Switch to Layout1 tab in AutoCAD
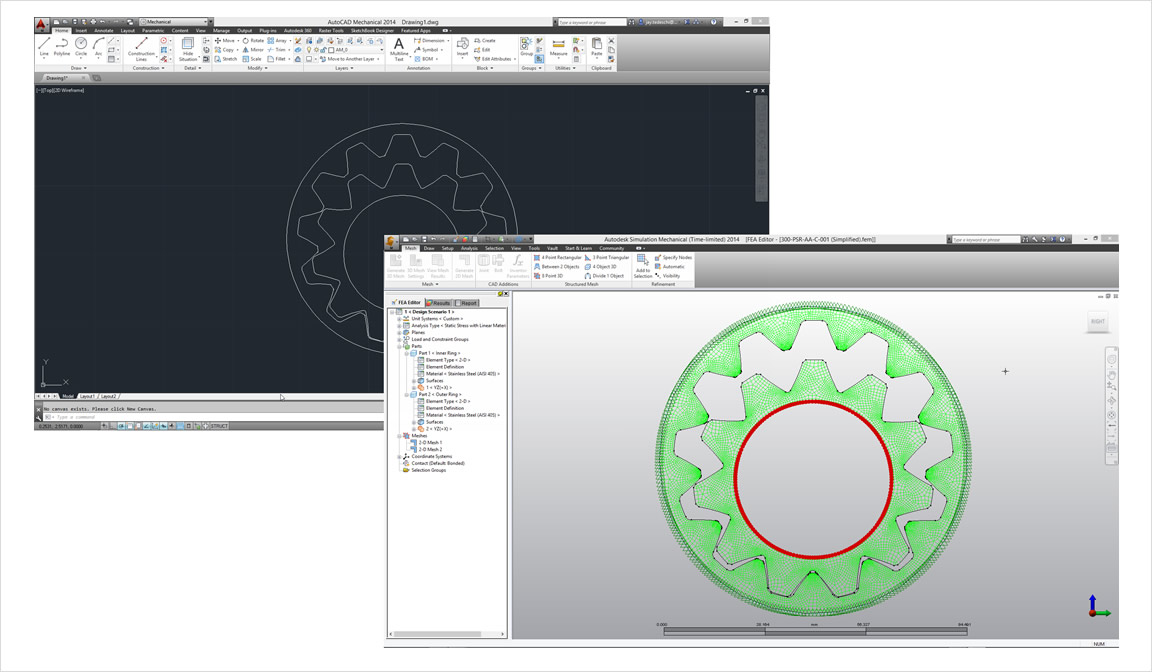 [87, 397]
